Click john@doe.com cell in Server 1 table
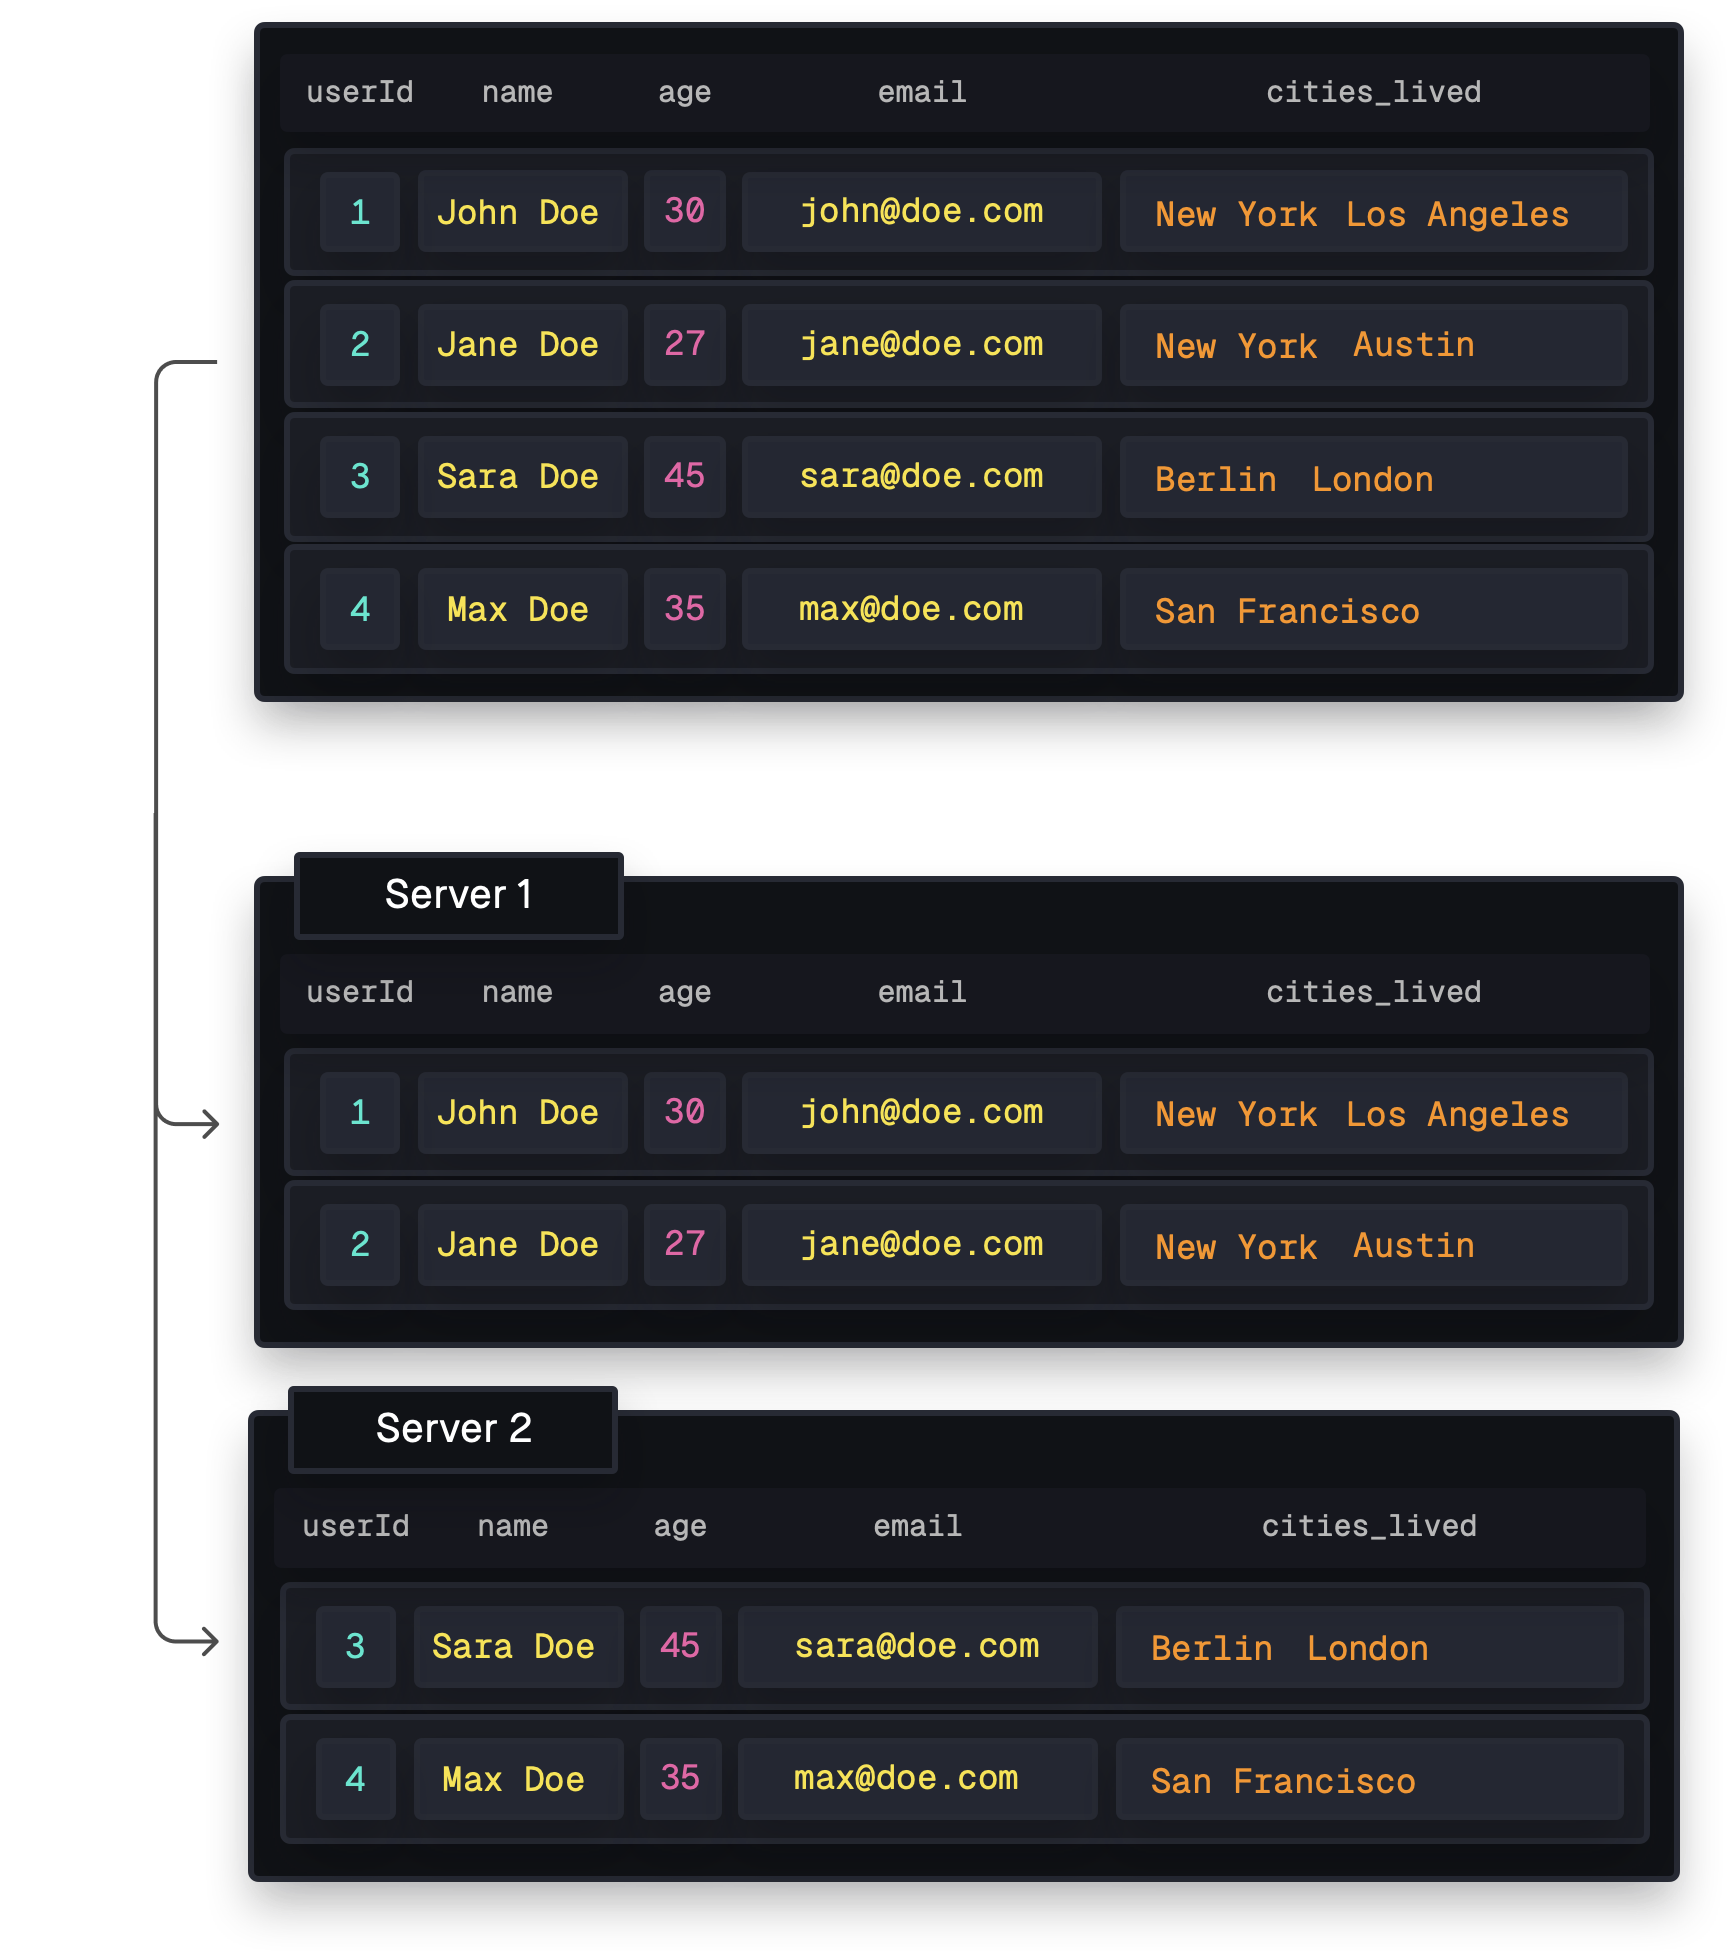The width and height of the screenshot is (1732, 1958). tap(921, 1113)
